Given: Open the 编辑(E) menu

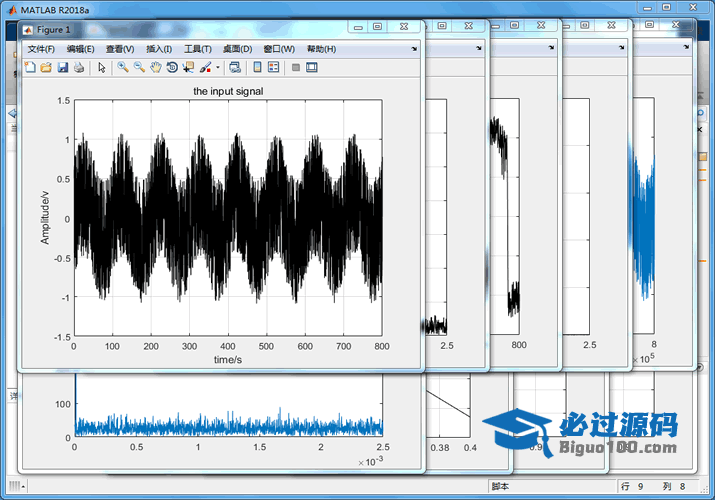Looking at the screenshot, I should 80,49.
